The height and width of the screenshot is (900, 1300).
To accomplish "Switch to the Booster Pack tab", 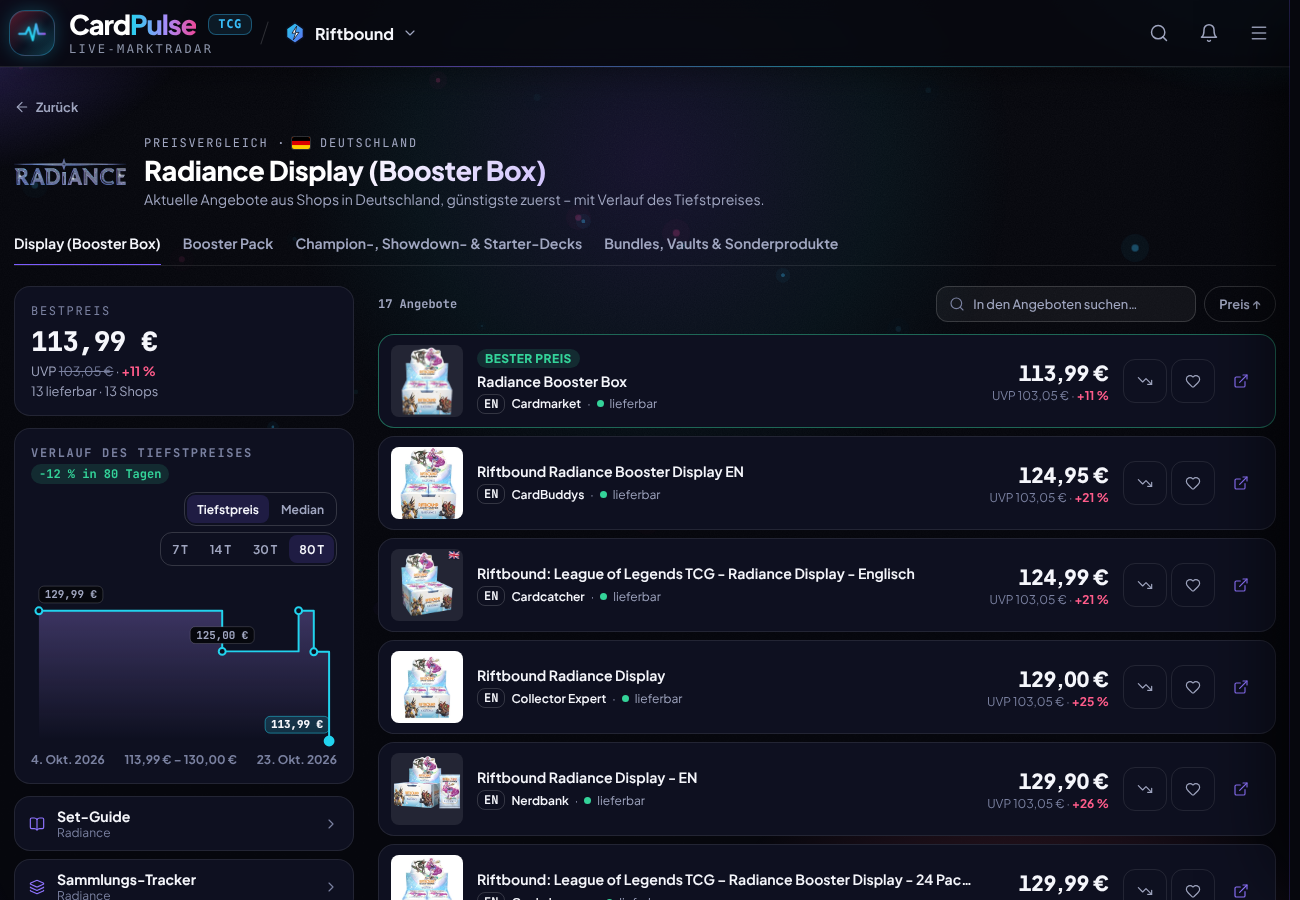I will pyautogui.click(x=228, y=244).
